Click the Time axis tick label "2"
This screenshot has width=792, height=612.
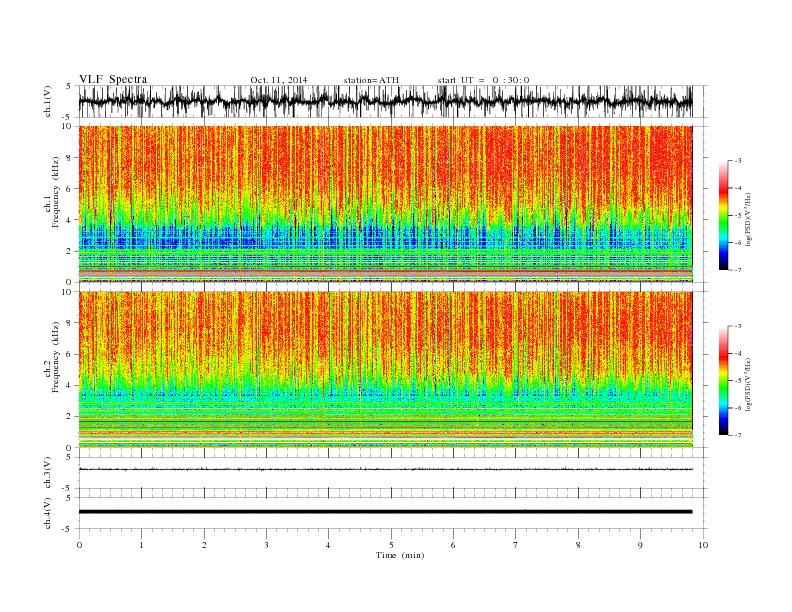[x=204, y=545]
